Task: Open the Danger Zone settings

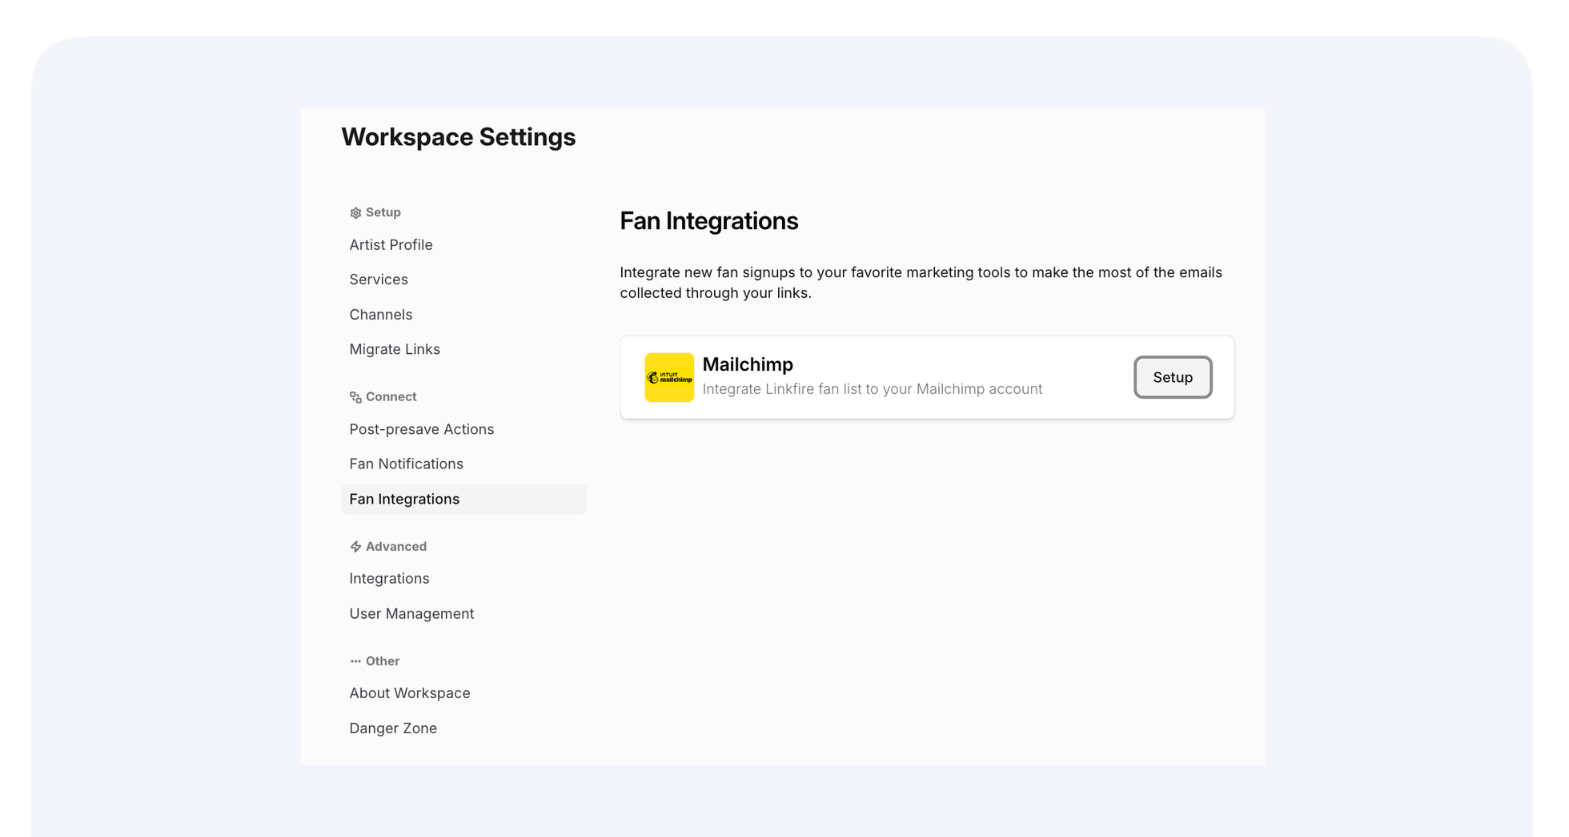Action: click(x=393, y=728)
